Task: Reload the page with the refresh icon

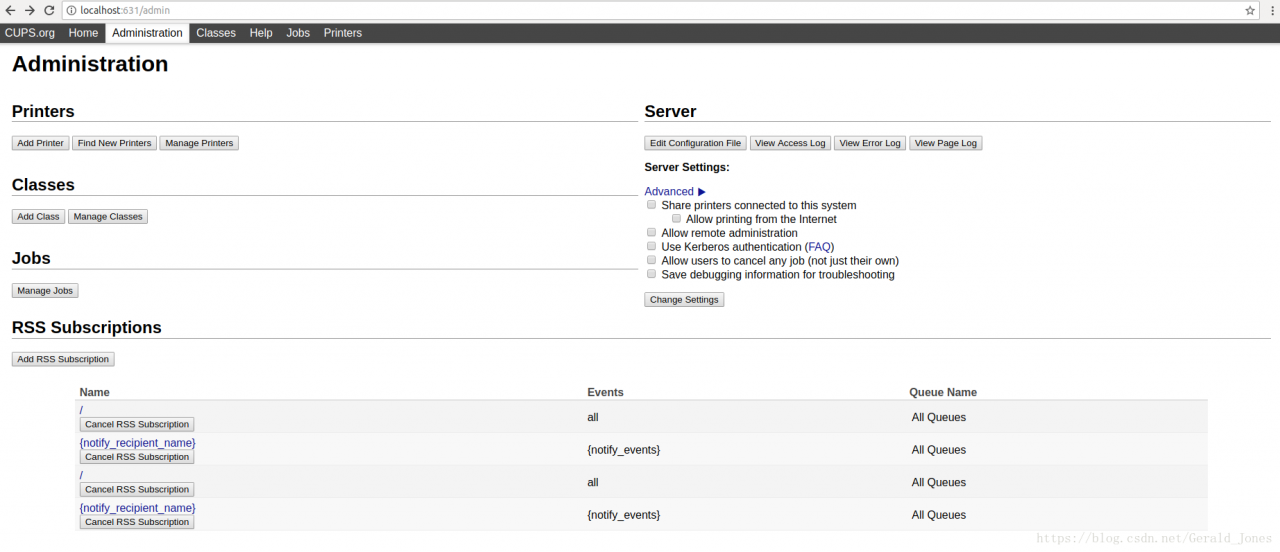Action: tap(49, 10)
